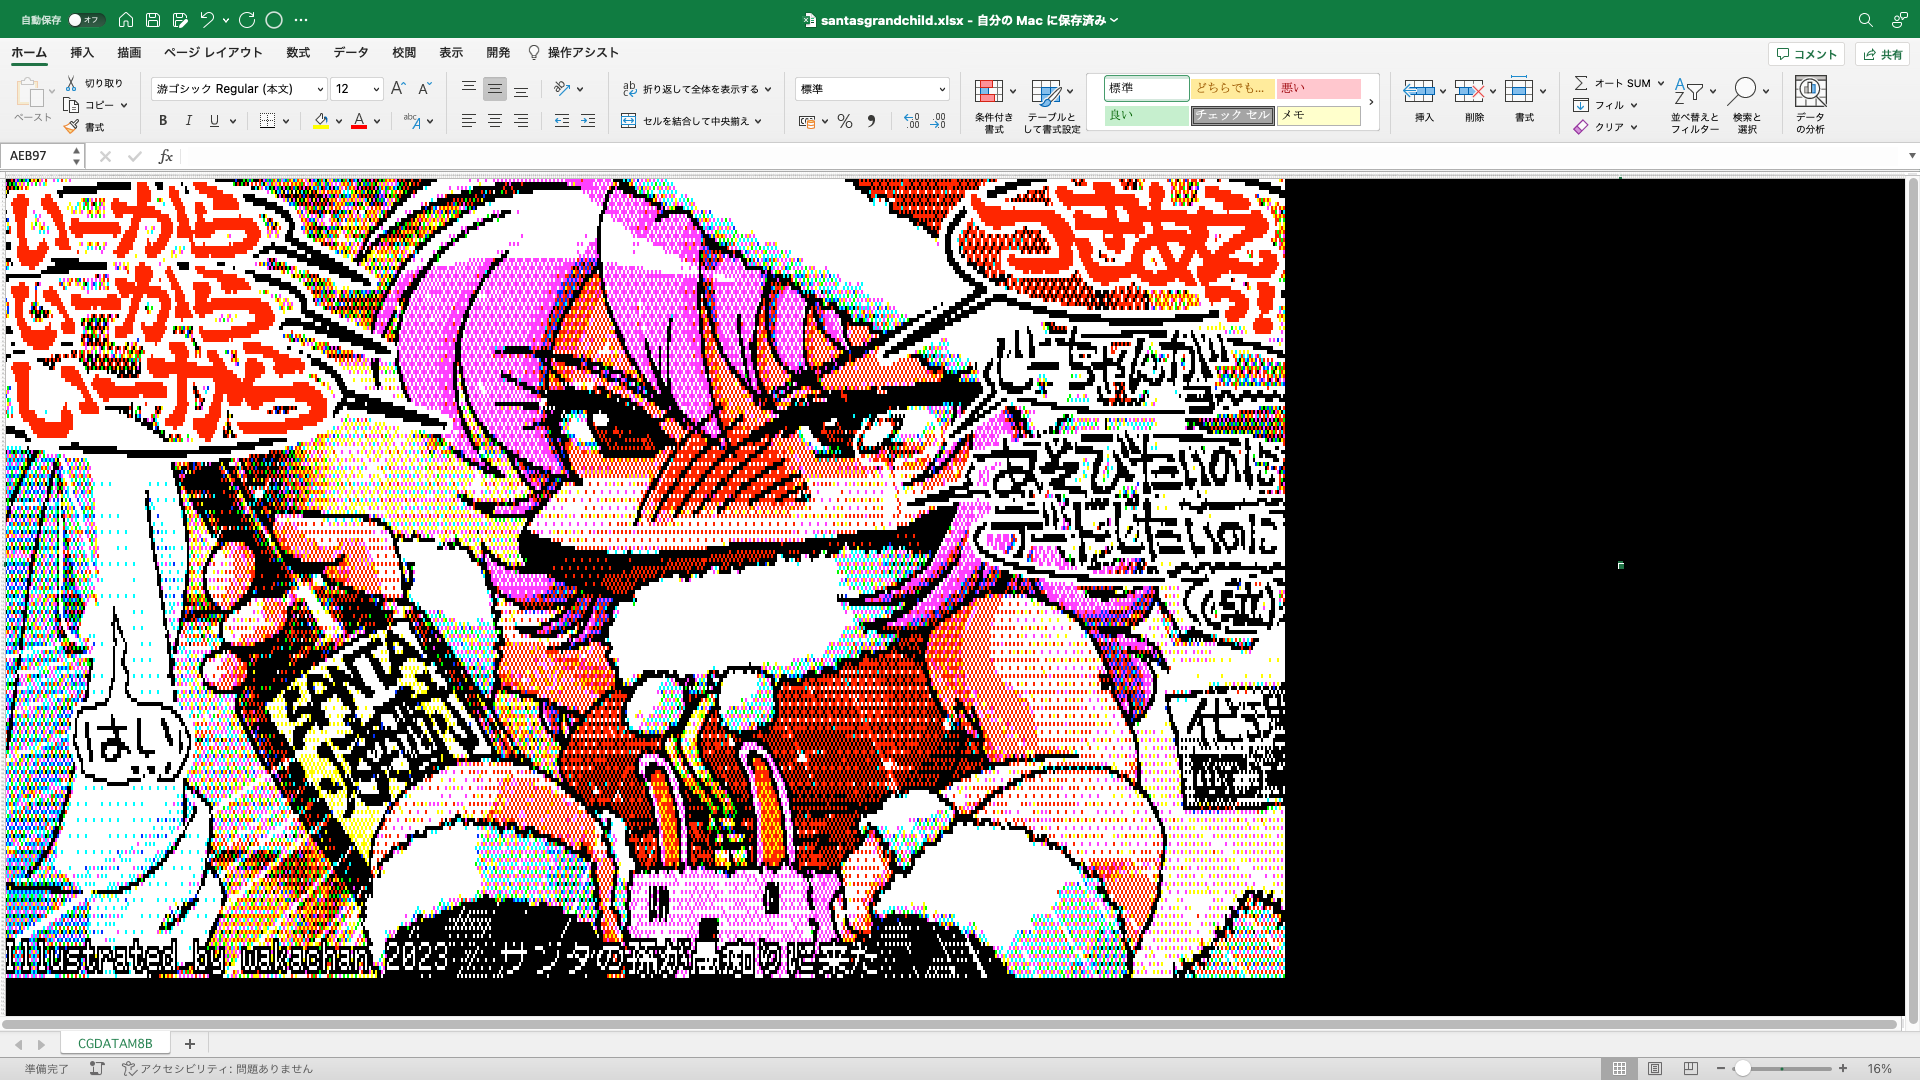Click the Share button
This screenshot has width=1920, height=1080.
click(x=1882, y=54)
